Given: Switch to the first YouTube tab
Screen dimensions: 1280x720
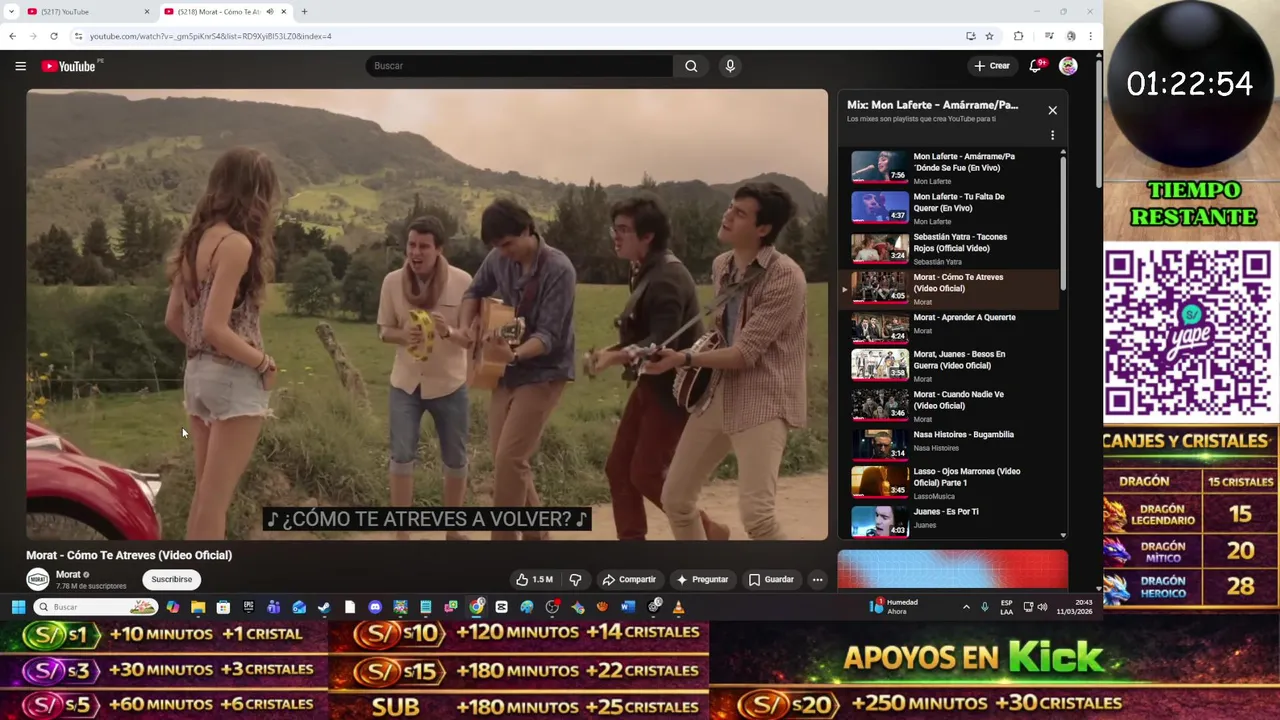Looking at the screenshot, I should [86, 11].
